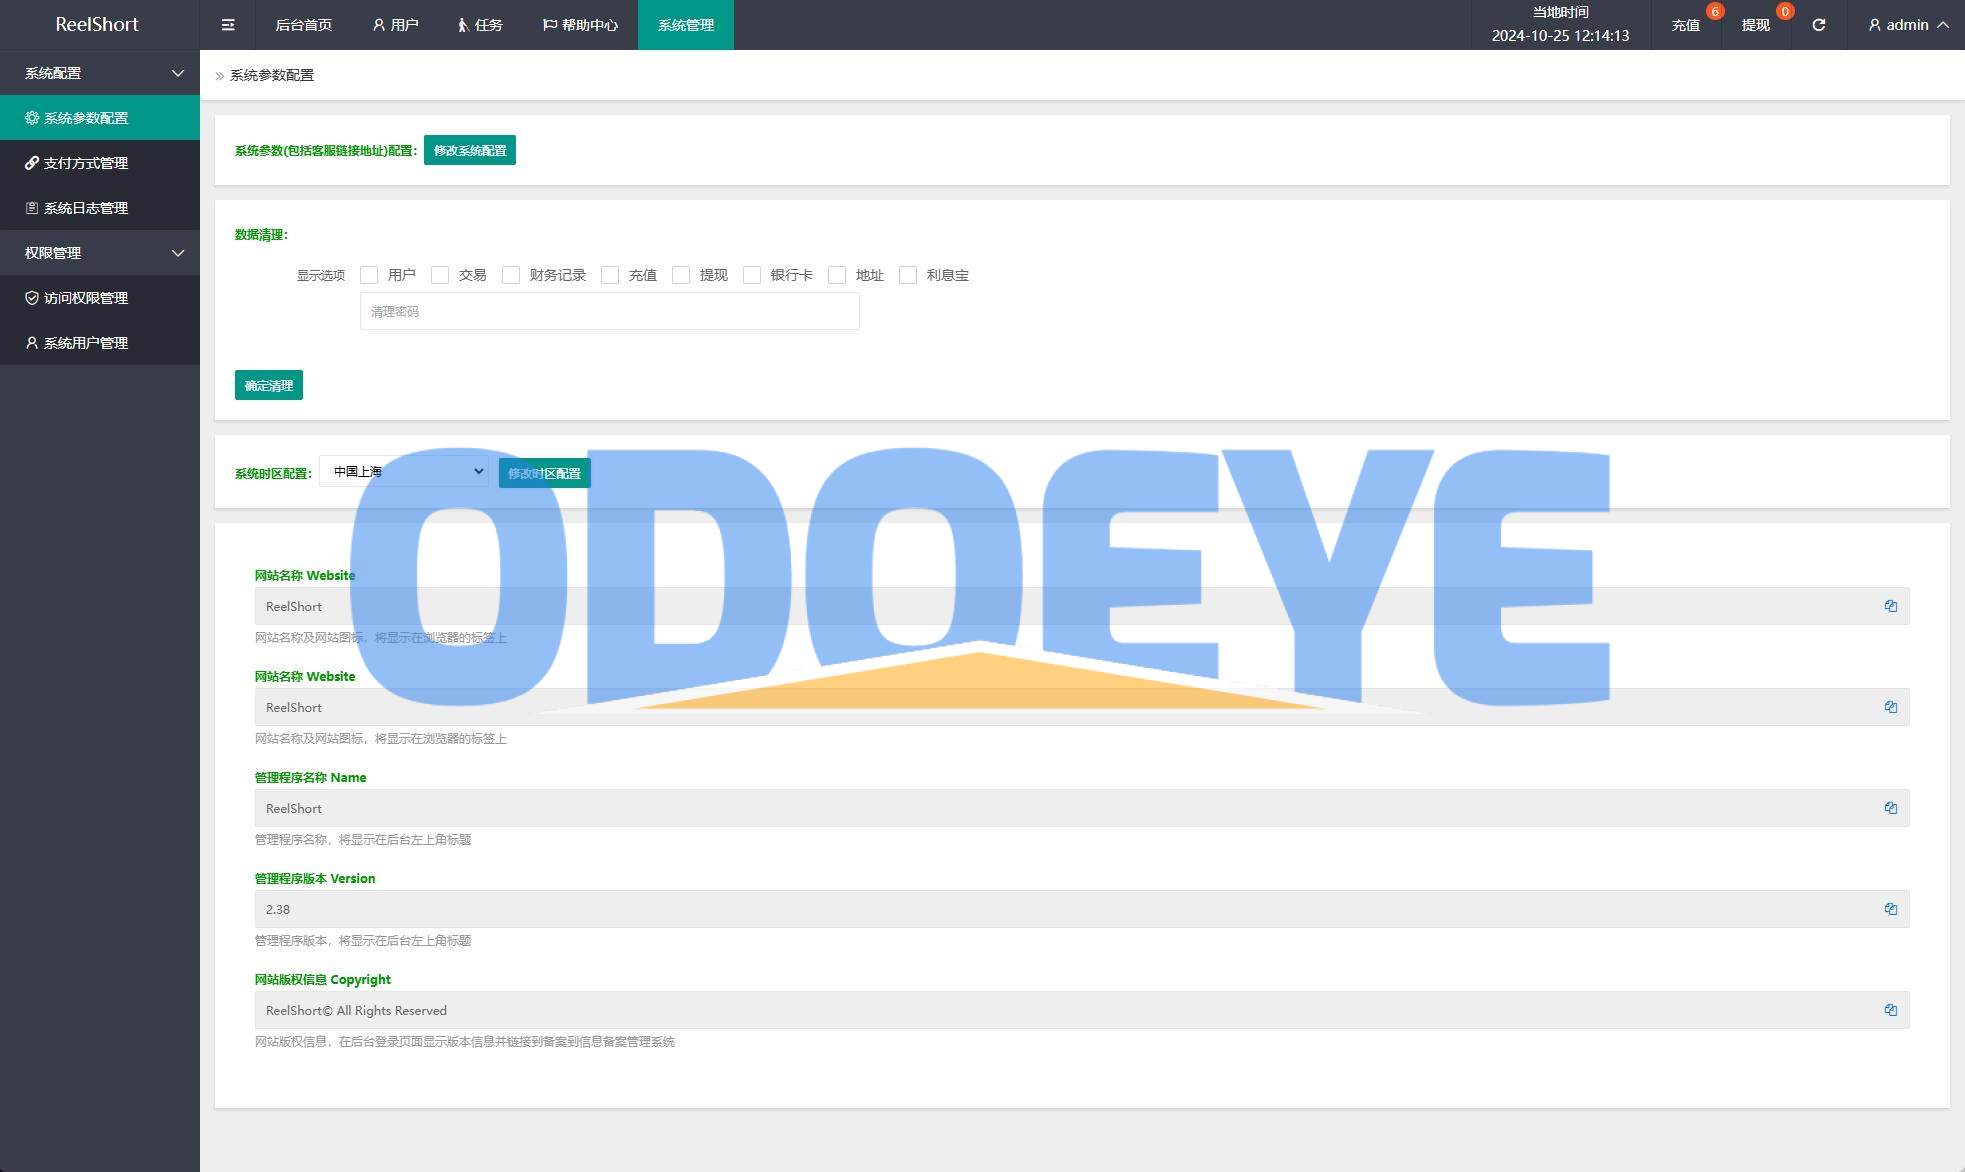
Task: Open the 用户 top menu
Action: click(x=395, y=25)
